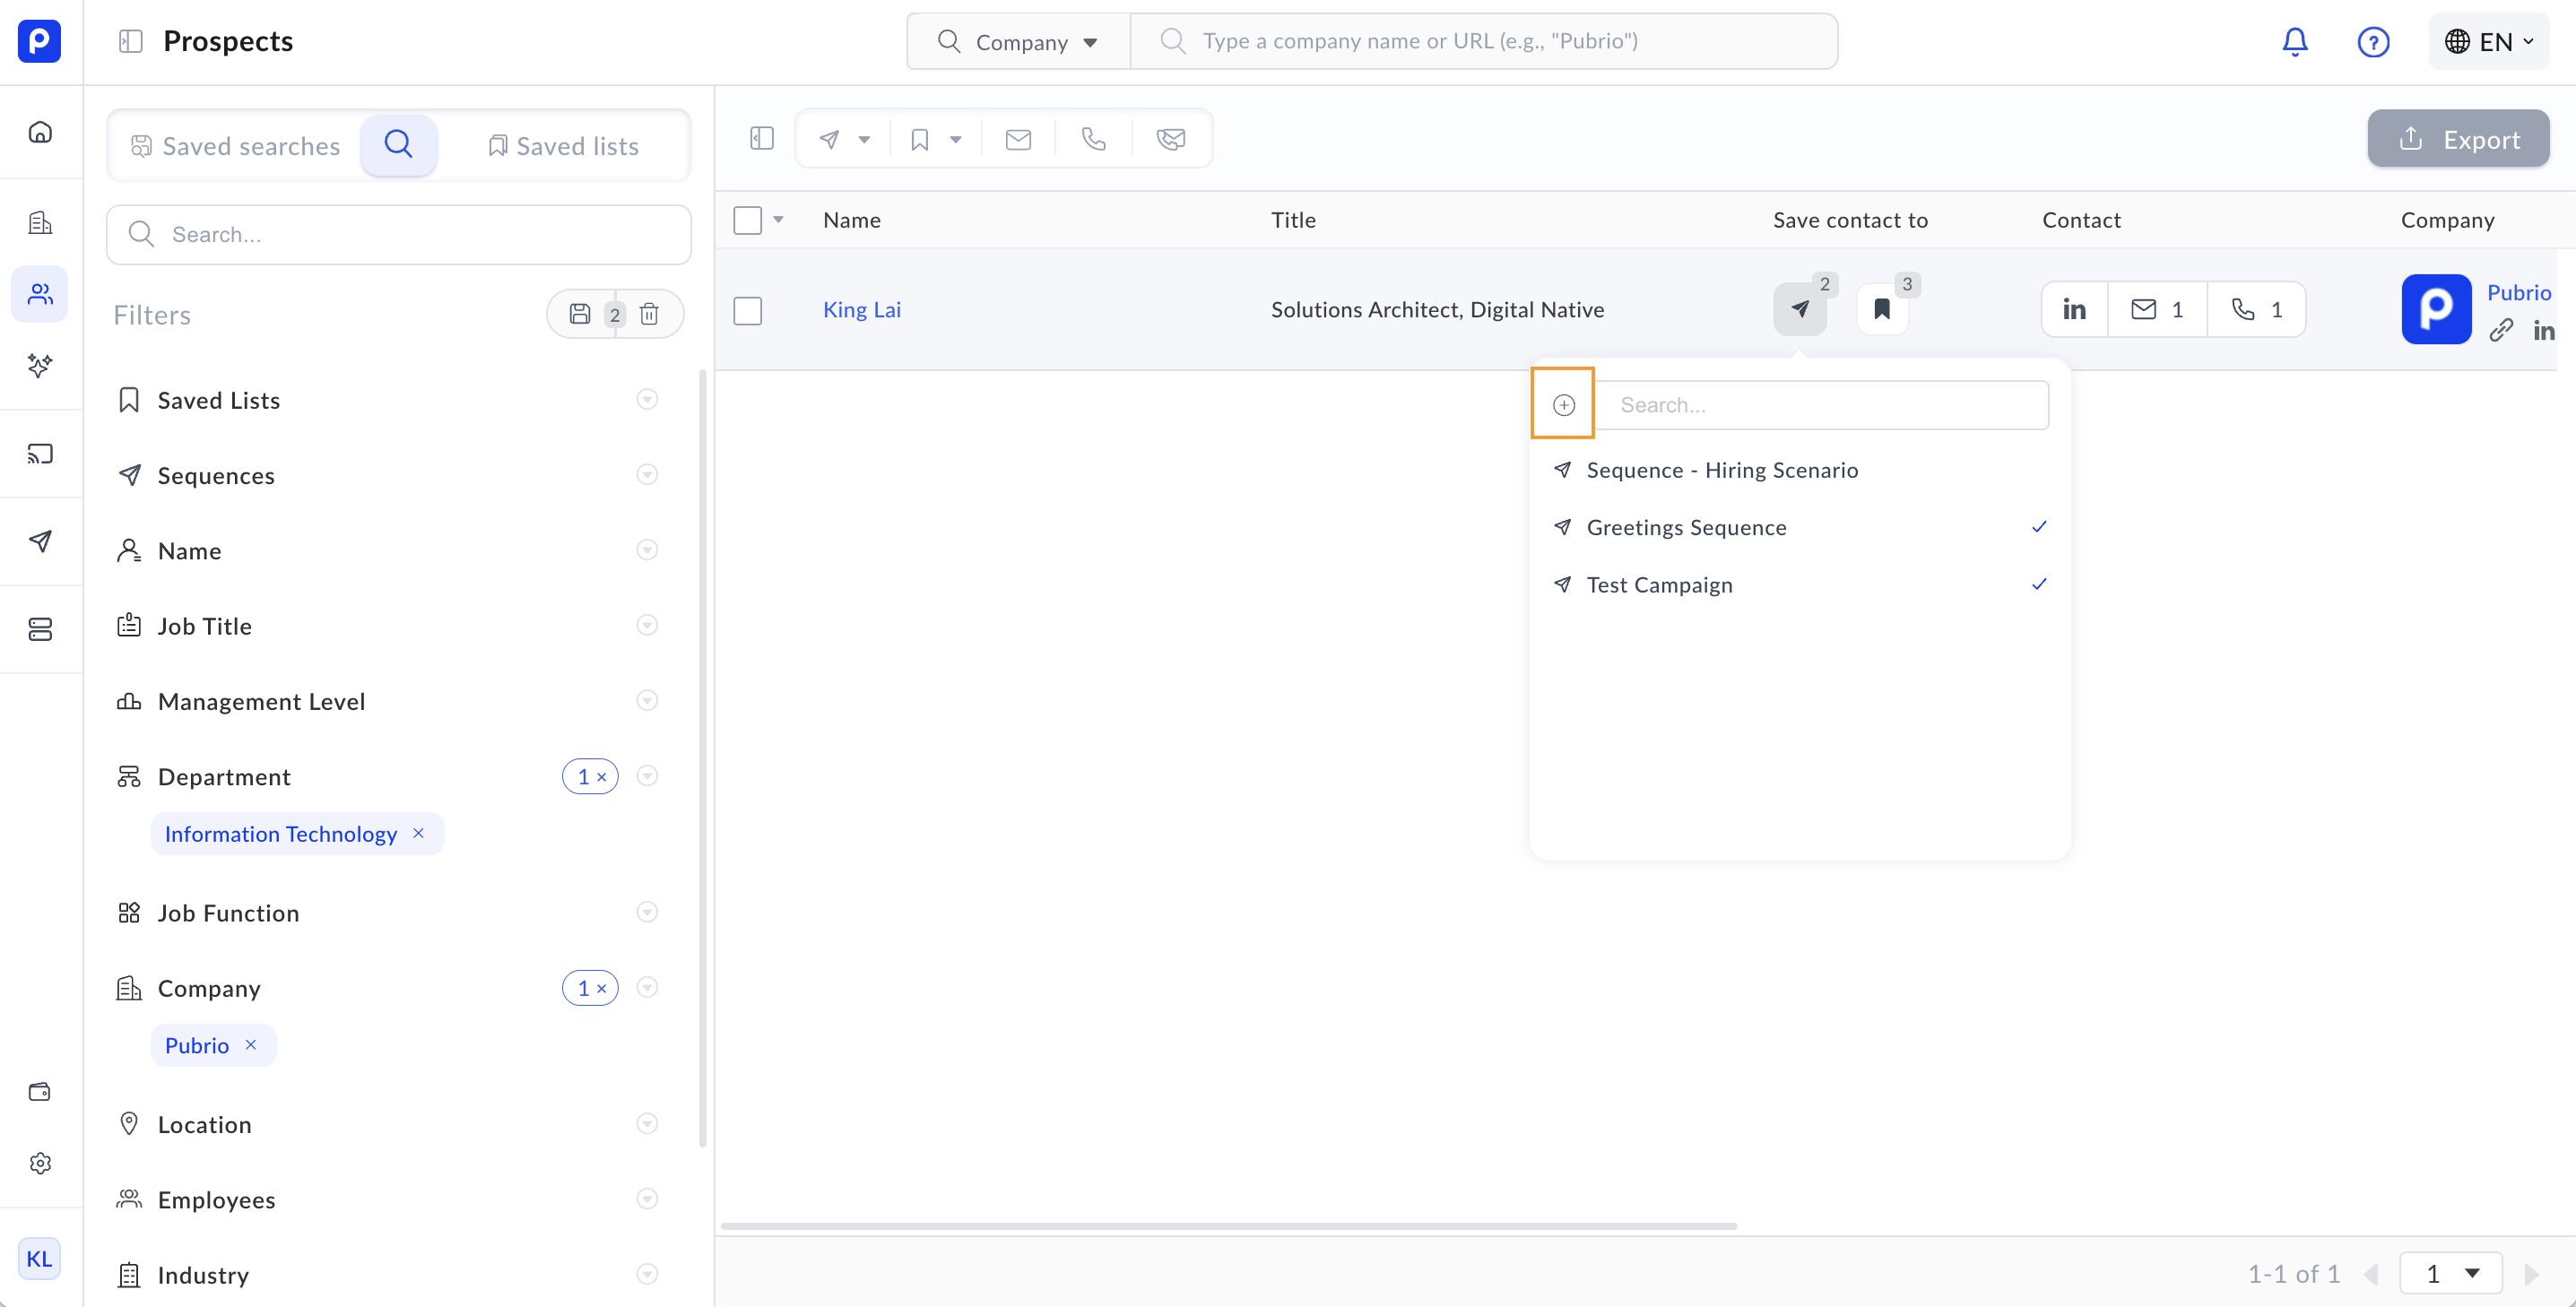Click the filters search input field

400,234
